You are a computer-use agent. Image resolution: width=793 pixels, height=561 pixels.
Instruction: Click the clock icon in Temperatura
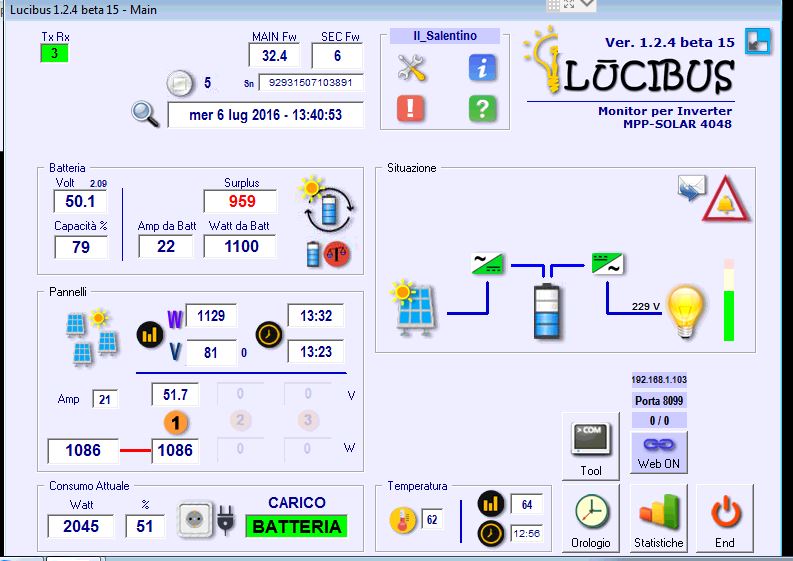pyautogui.click(x=491, y=534)
